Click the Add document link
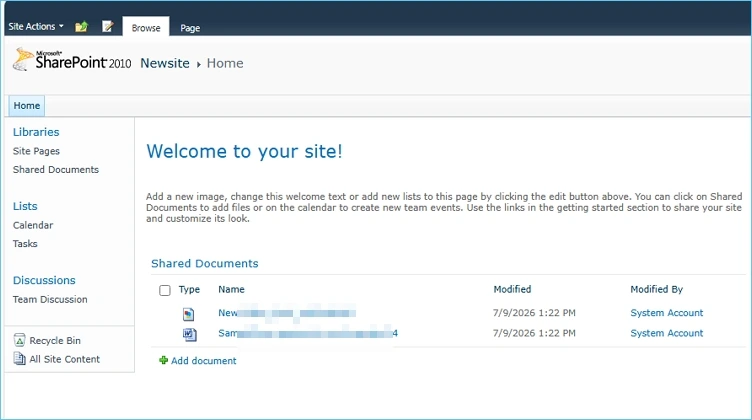 [203, 361]
